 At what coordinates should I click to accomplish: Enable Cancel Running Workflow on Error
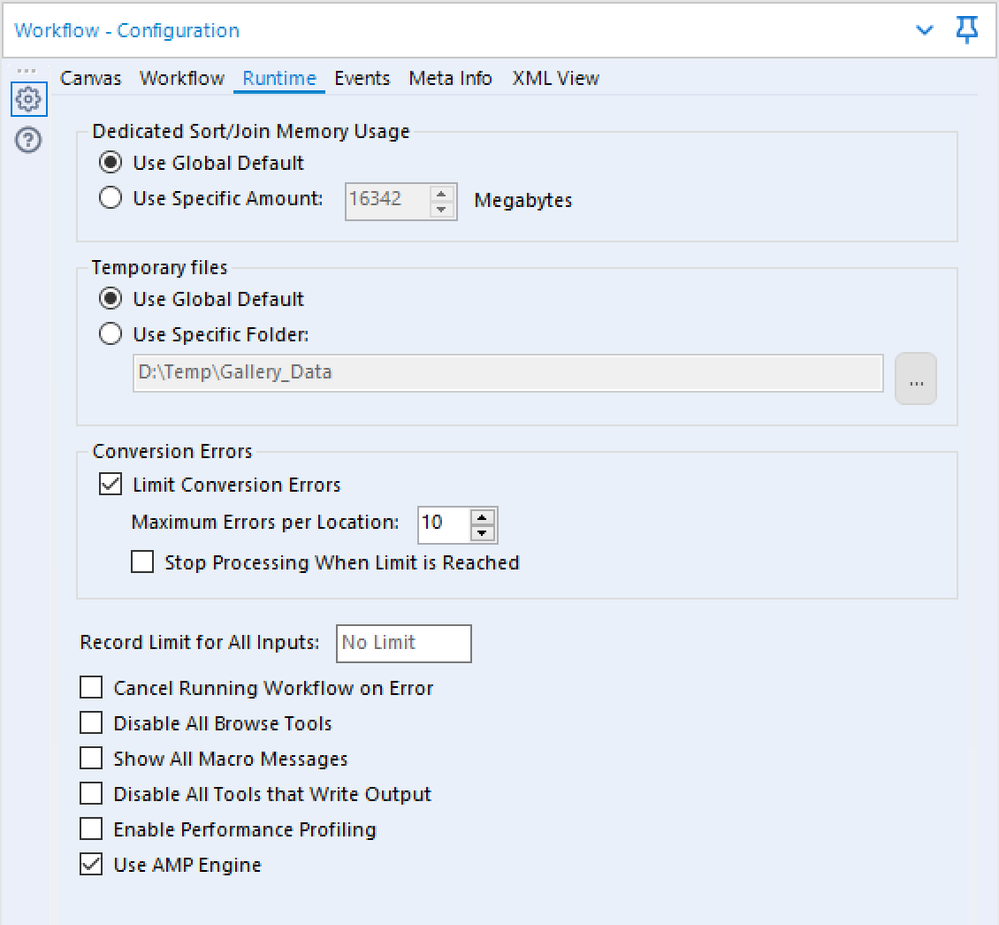(x=91, y=688)
